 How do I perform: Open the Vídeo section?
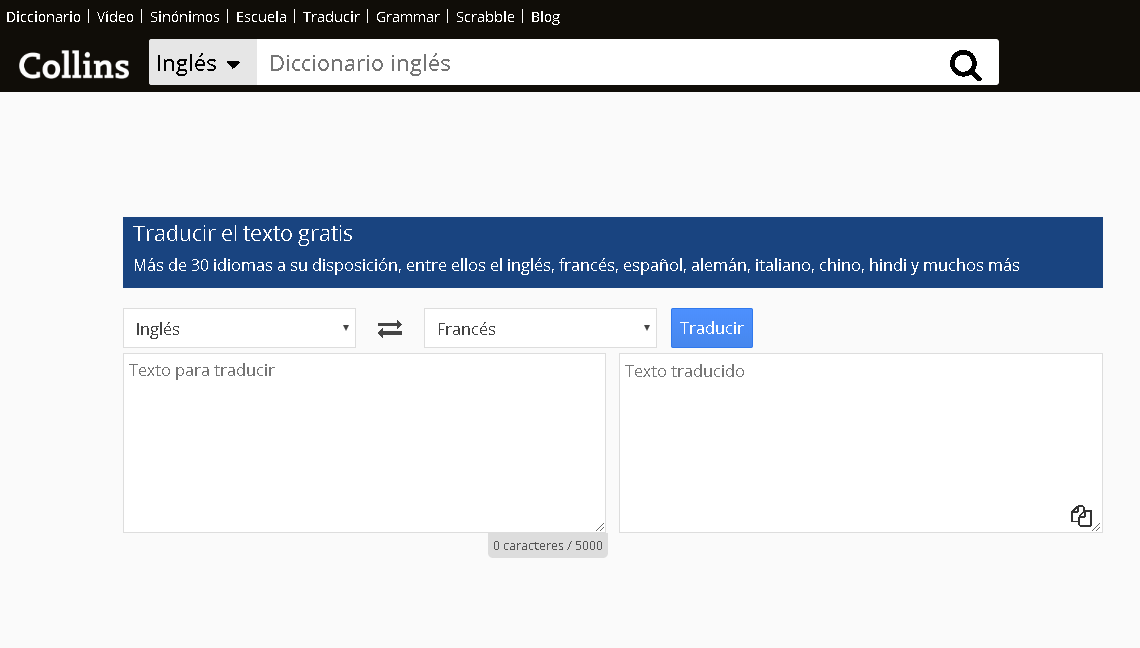point(114,16)
